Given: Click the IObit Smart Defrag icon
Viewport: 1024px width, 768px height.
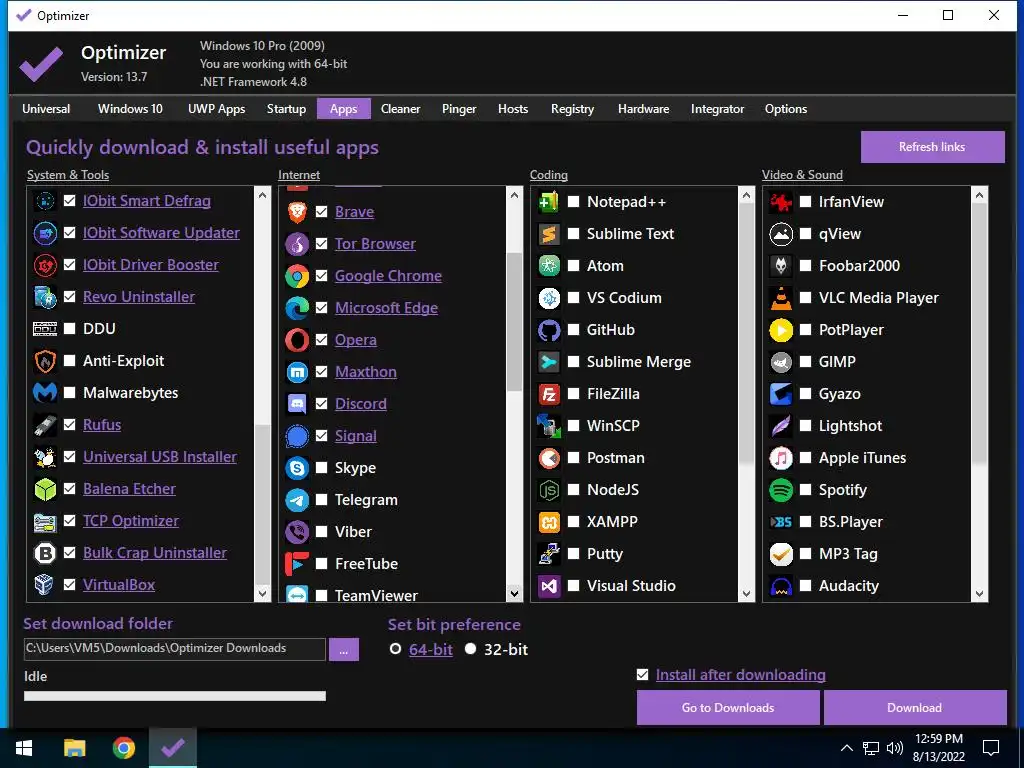Looking at the screenshot, I should click(45, 201).
